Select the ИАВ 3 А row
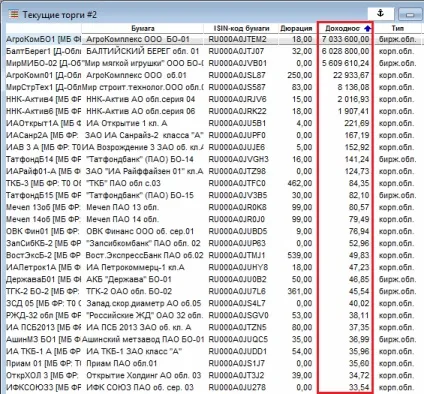The height and width of the screenshot is (394, 424). pyautogui.click(x=213, y=147)
